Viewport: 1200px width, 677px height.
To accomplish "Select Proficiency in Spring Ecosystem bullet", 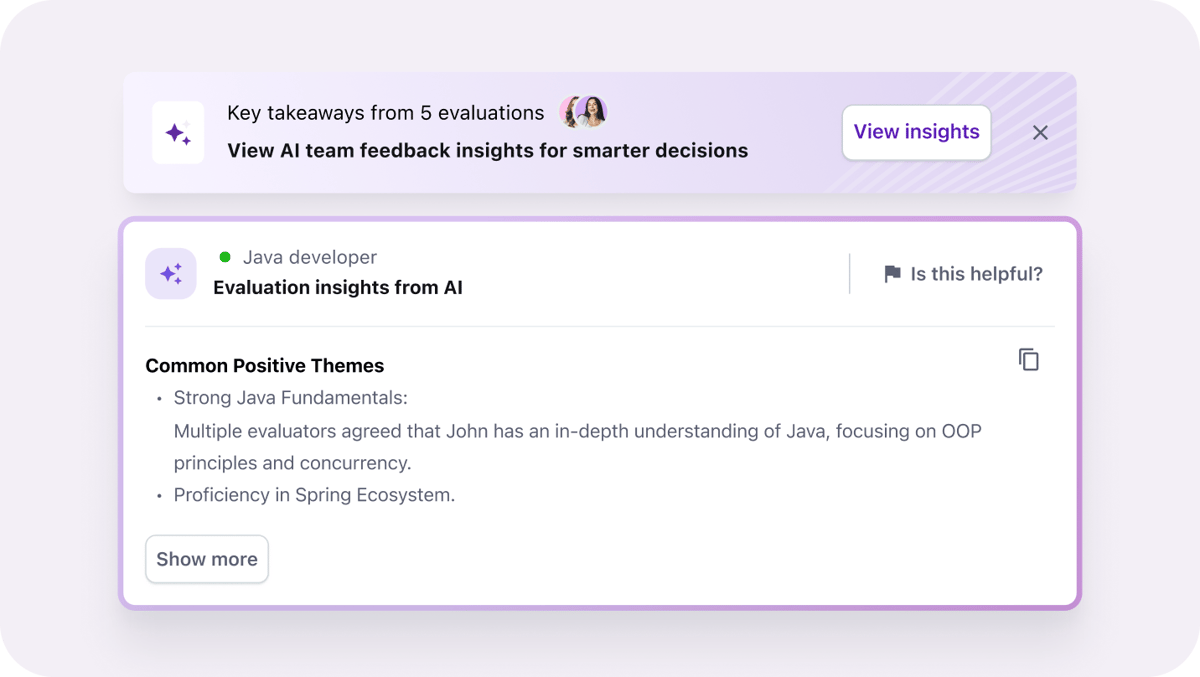I will 314,495.
